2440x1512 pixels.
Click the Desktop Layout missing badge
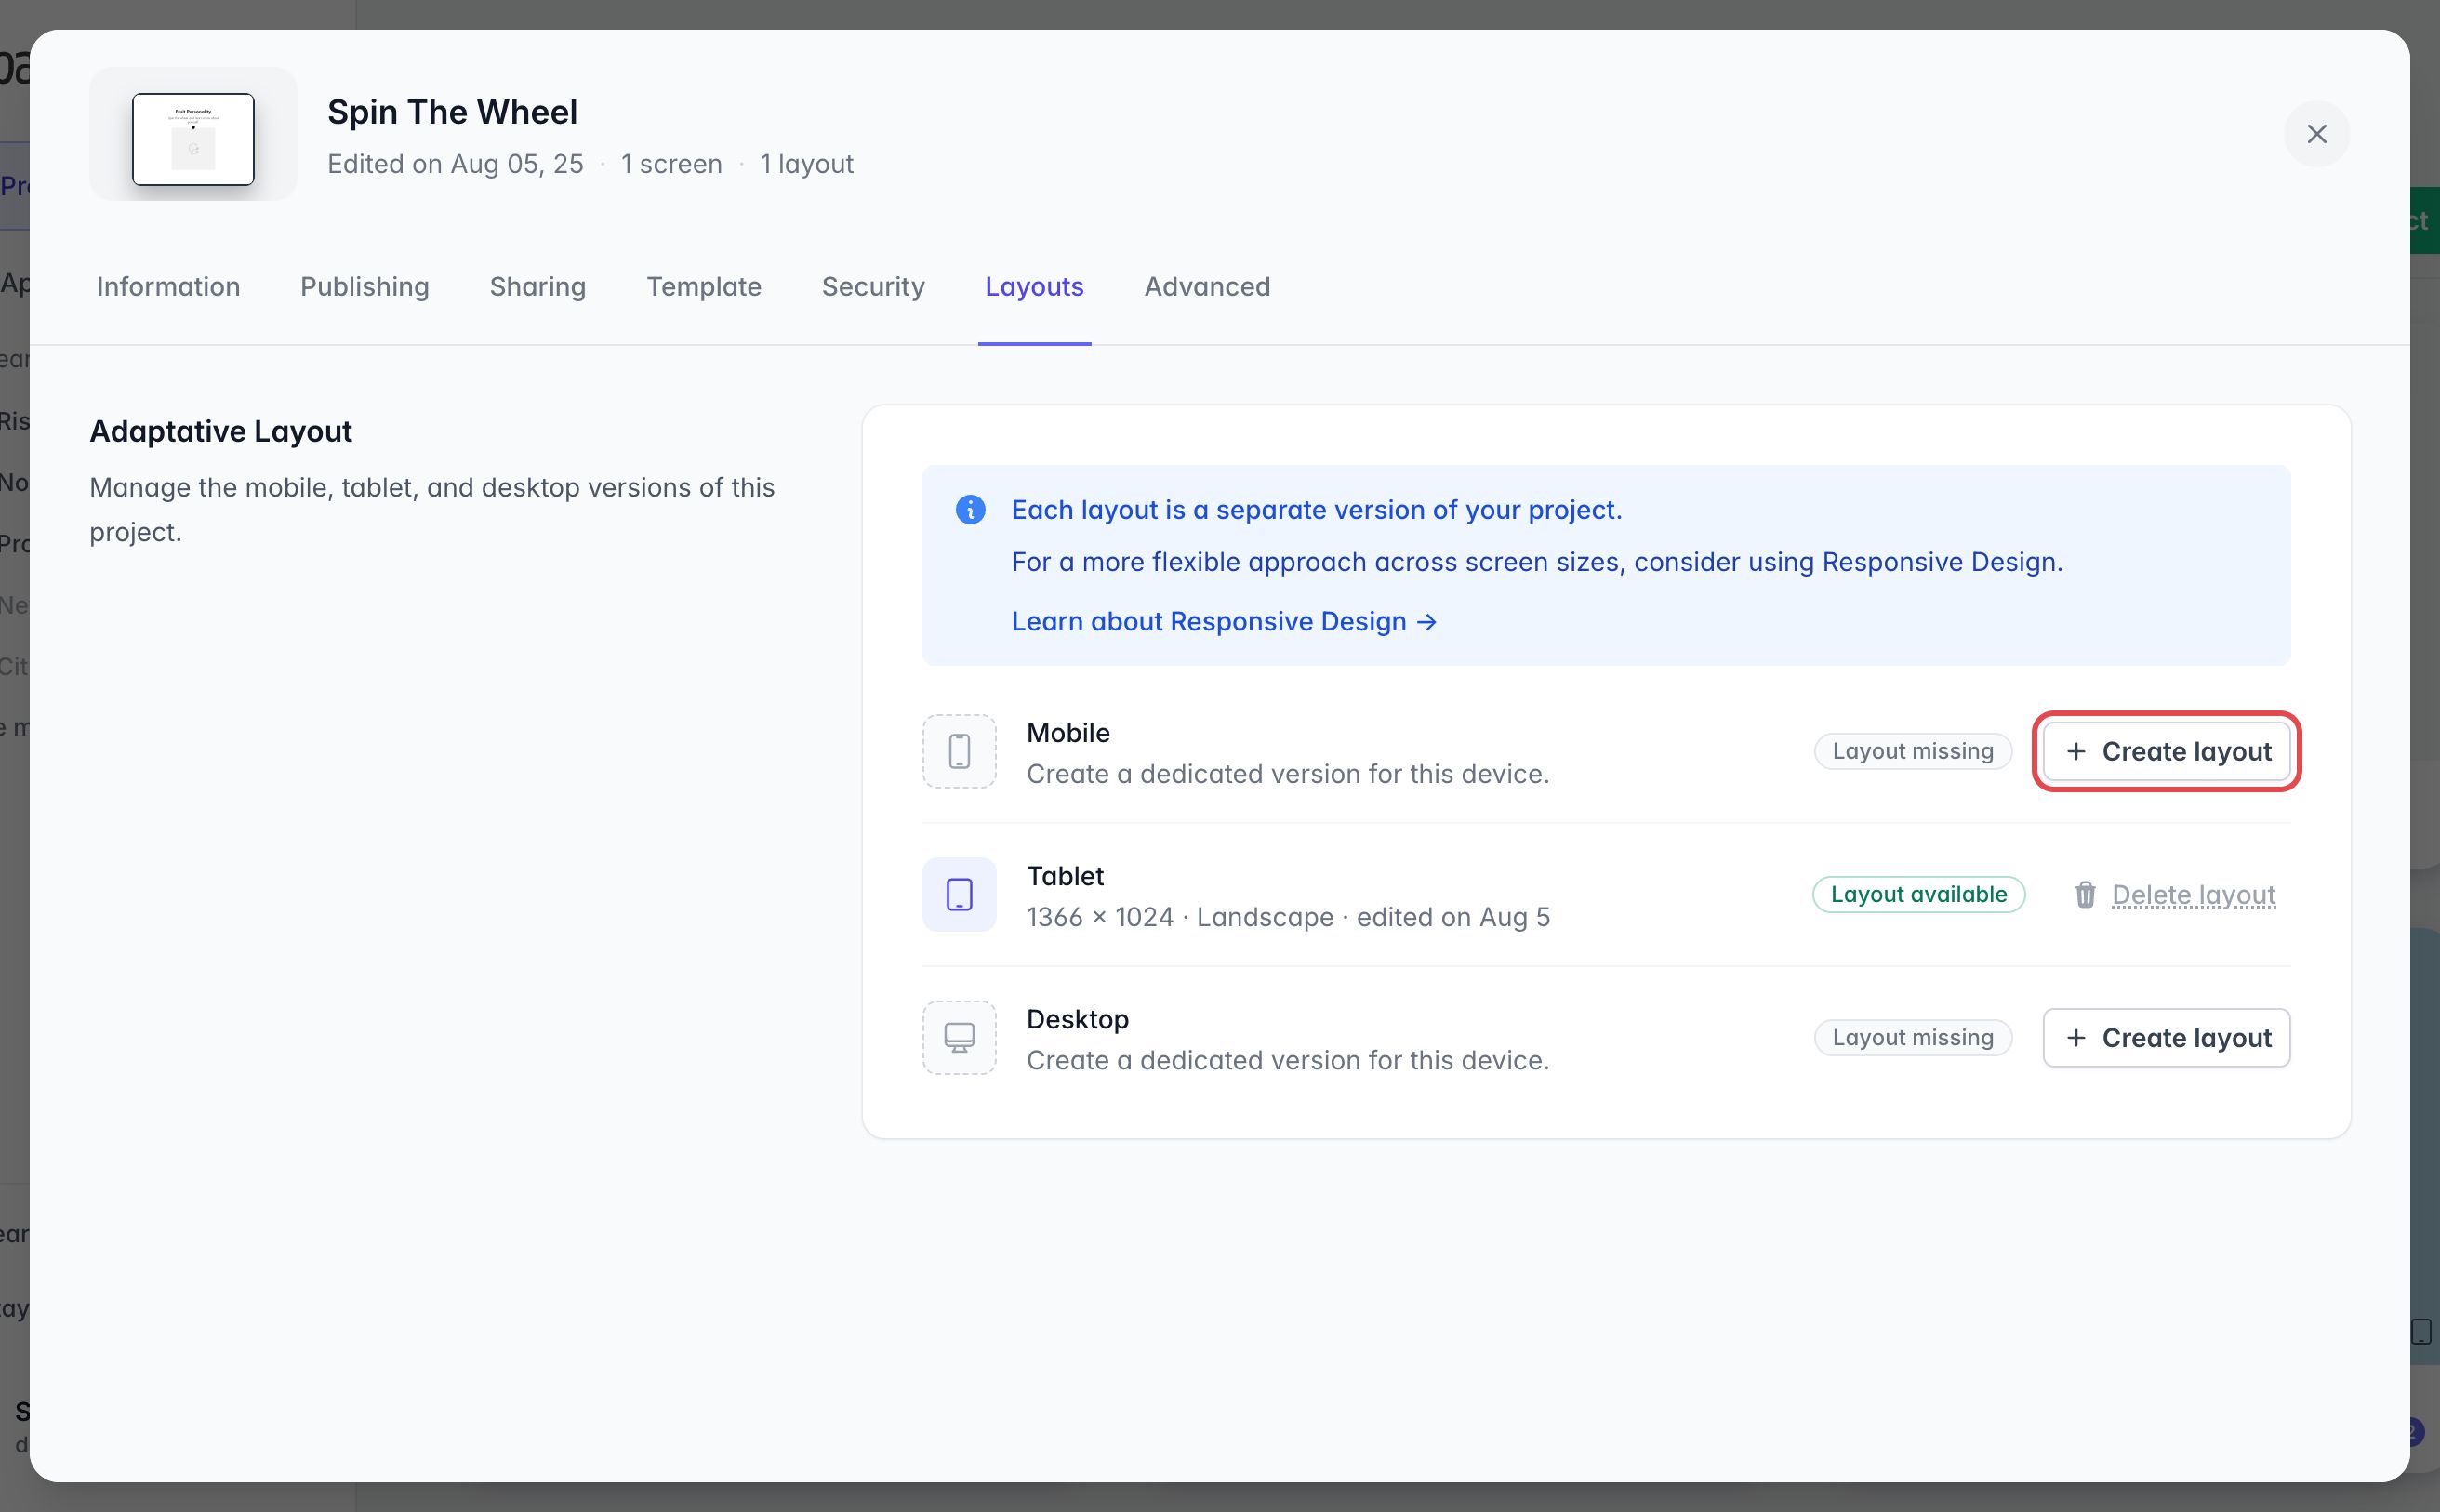tap(1912, 1038)
